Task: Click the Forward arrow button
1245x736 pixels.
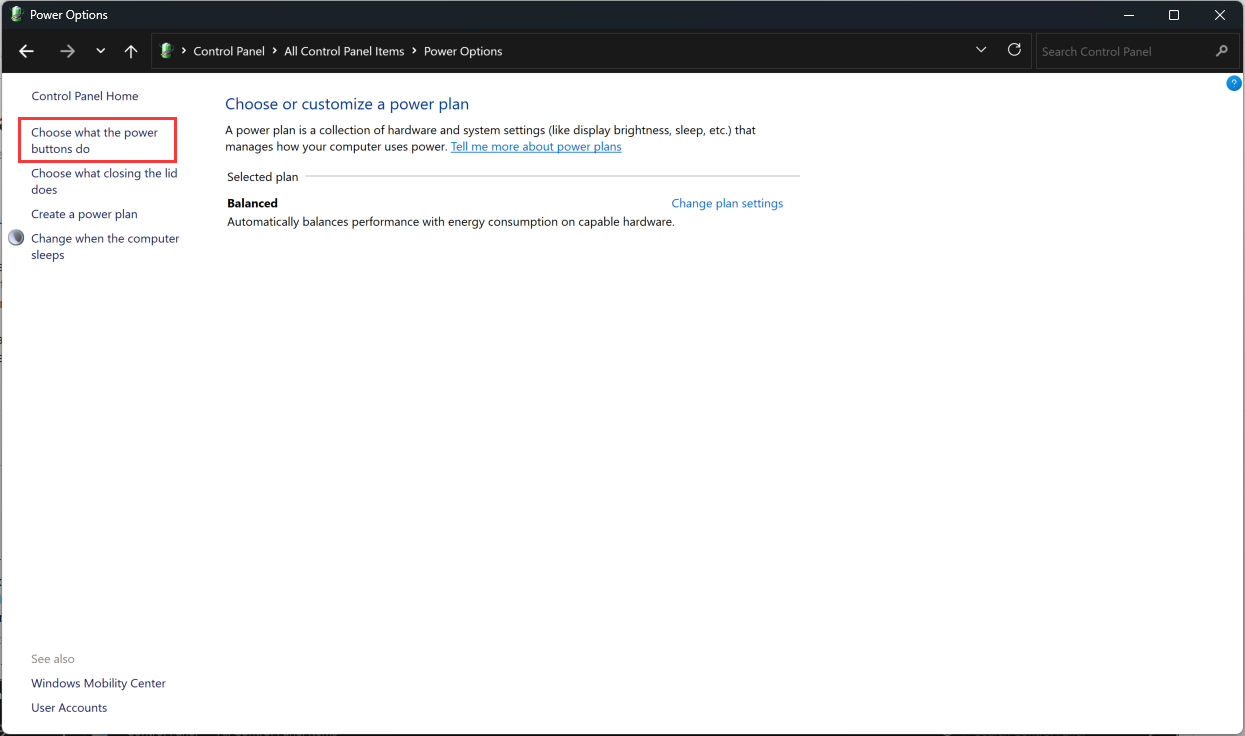Action: [x=67, y=51]
